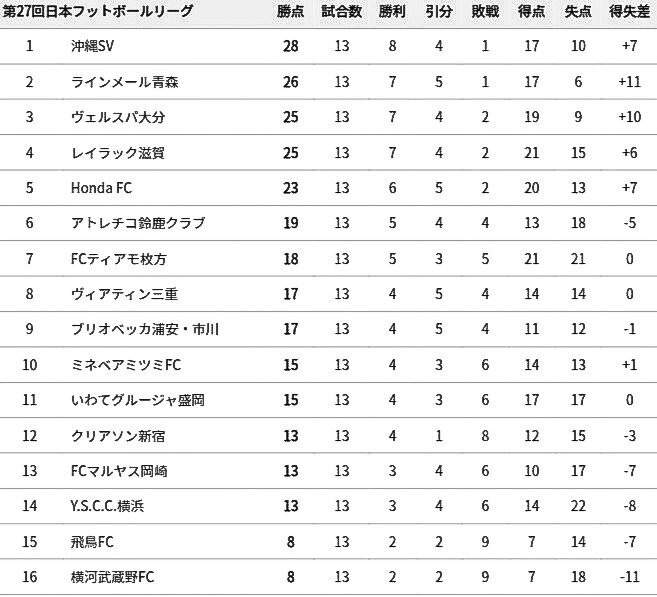Viewport: 657px width, 597px height.
Task: Click the 沖縄SV team name
Action: (x=92, y=46)
